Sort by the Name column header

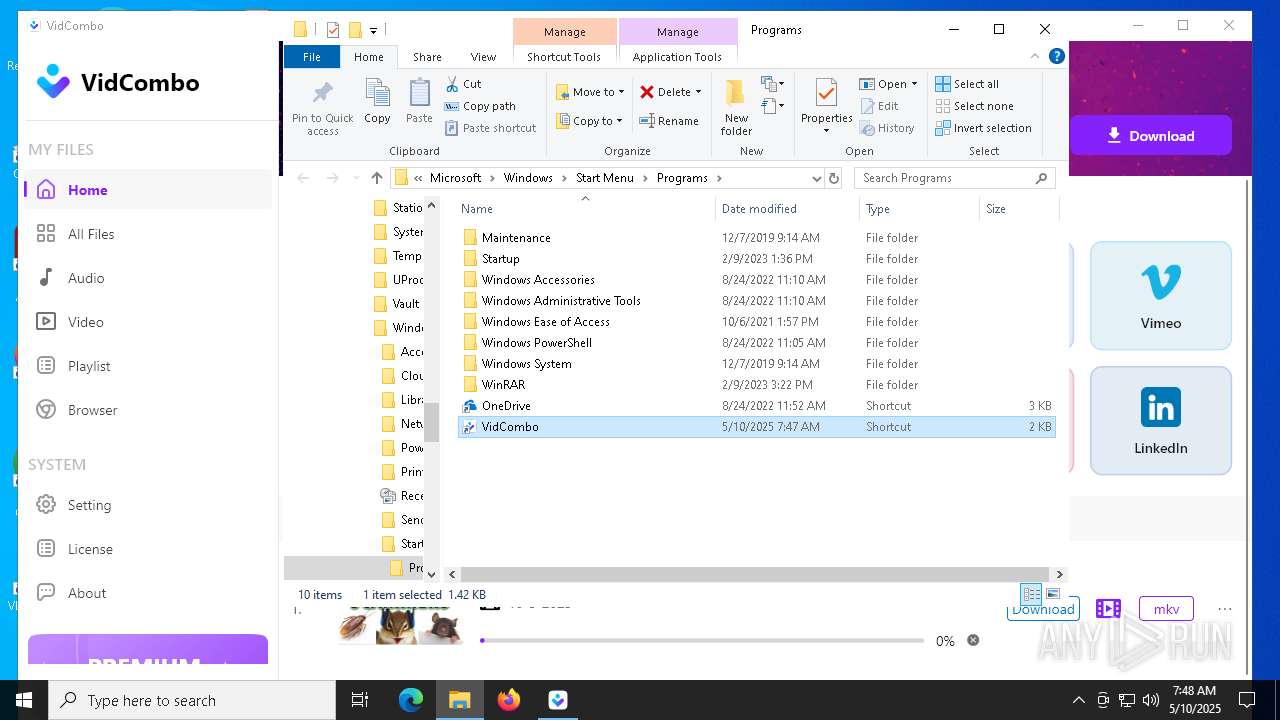coord(586,209)
